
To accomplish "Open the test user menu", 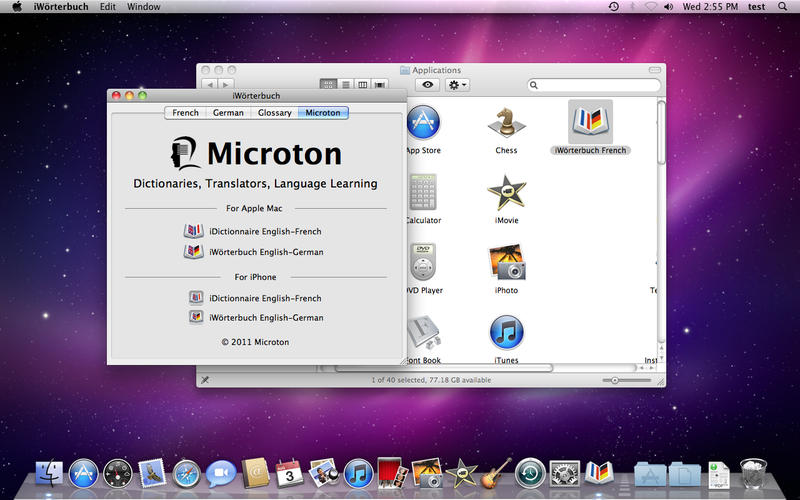I will 757,7.
